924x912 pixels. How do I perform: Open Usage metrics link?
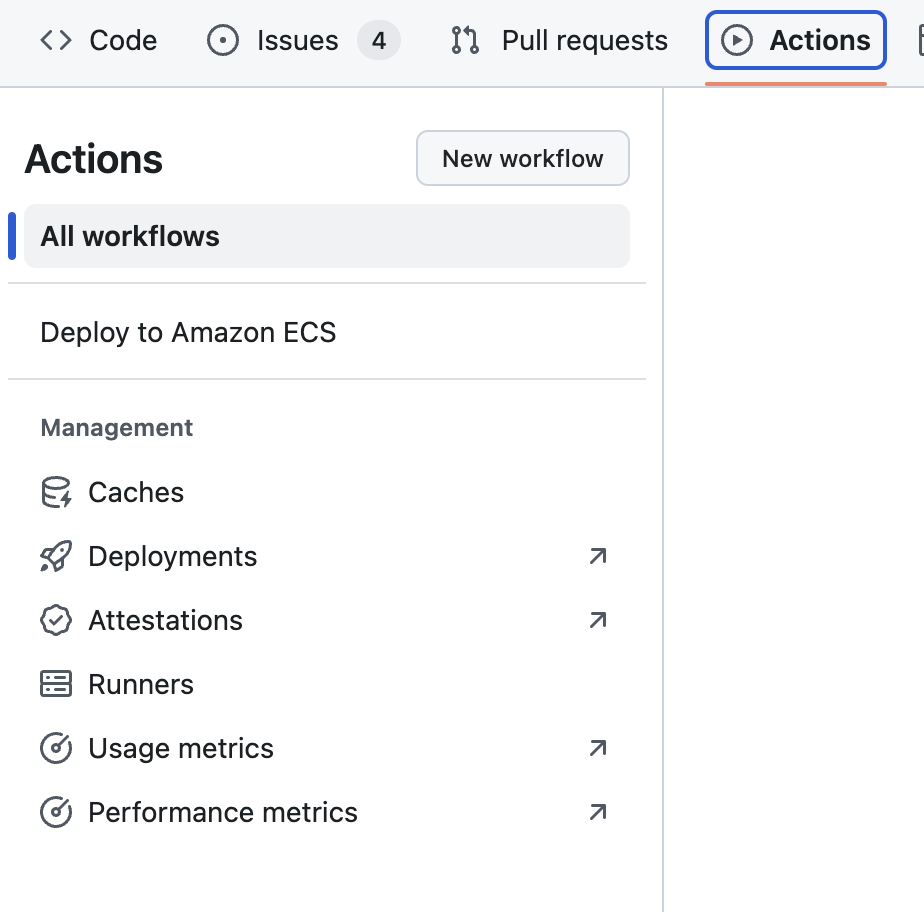[327, 748]
